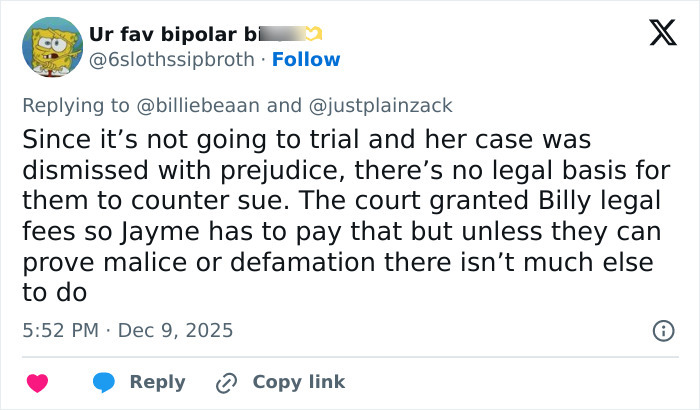The width and height of the screenshot is (700, 410).
Task: Open the Twitter info circle icon
Action: click(662, 329)
